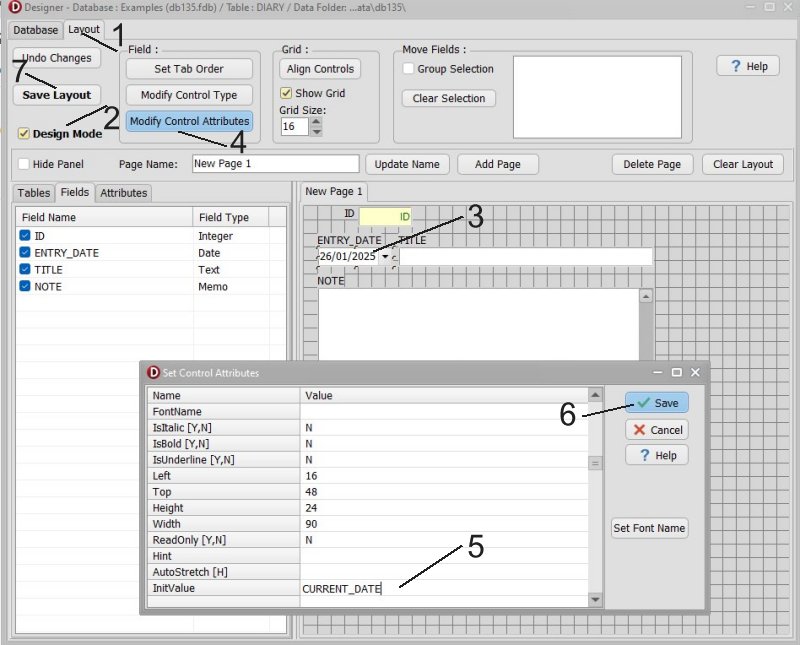Image resolution: width=800 pixels, height=645 pixels.
Task: Click attributes grid scroll down arrow
Action: coord(595,600)
